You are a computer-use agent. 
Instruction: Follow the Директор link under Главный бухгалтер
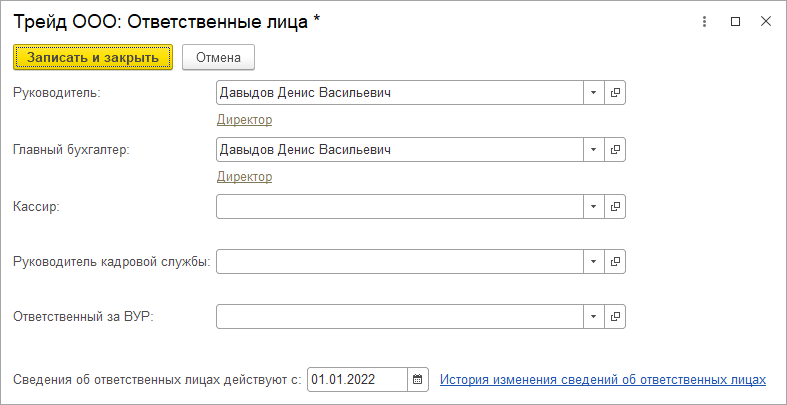click(x=244, y=177)
